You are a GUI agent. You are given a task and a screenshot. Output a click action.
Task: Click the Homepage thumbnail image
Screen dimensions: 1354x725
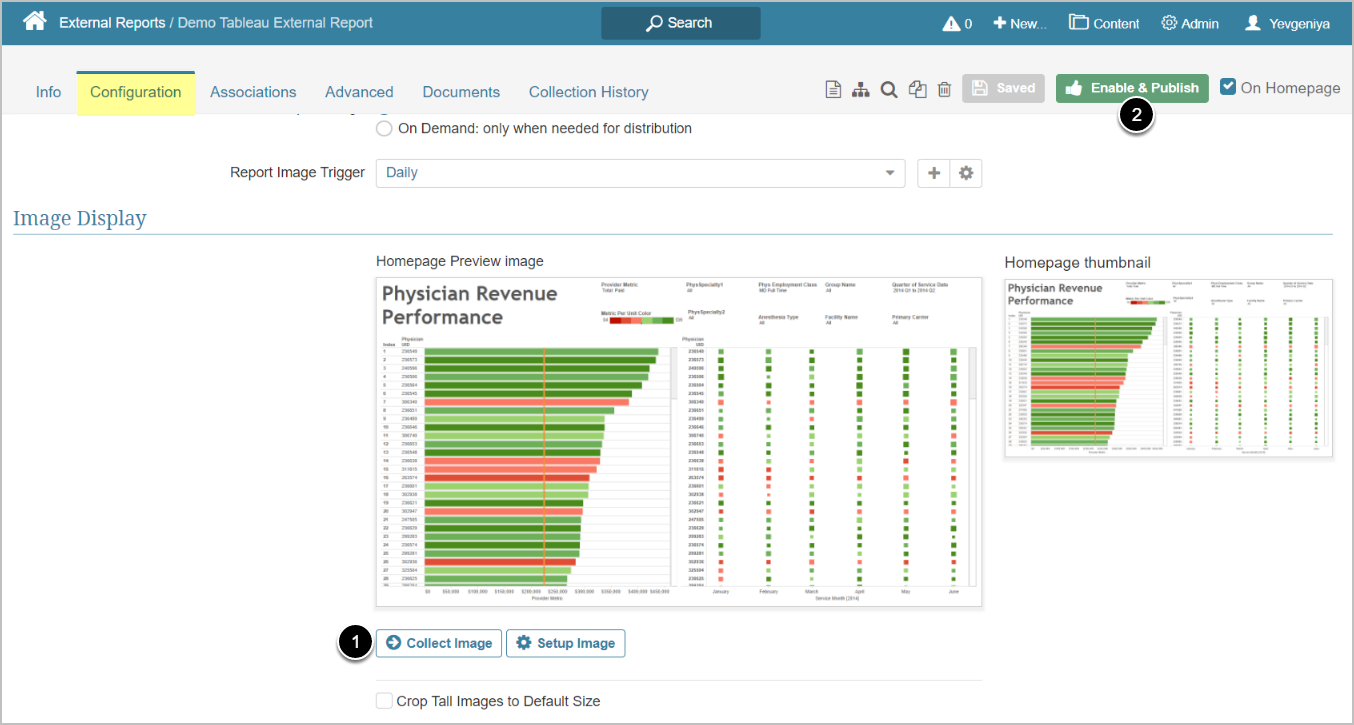click(x=1168, y=367)
